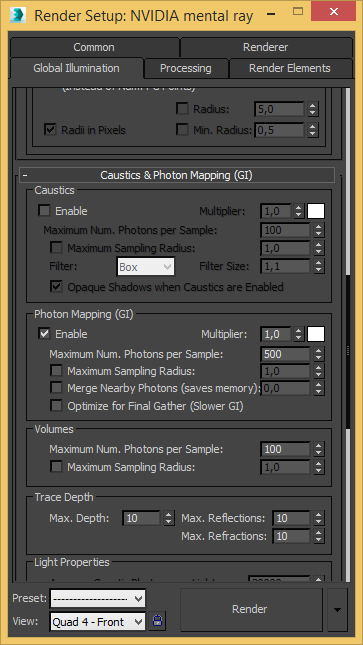363x645 pixels.
Task: Open the Render Elements tab
Action: click(x=290, y=68)
